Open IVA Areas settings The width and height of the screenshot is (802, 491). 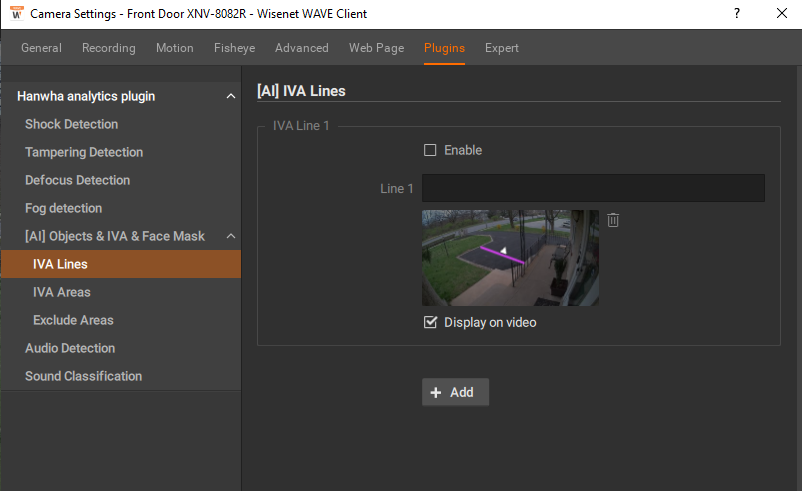click(62, 292)
